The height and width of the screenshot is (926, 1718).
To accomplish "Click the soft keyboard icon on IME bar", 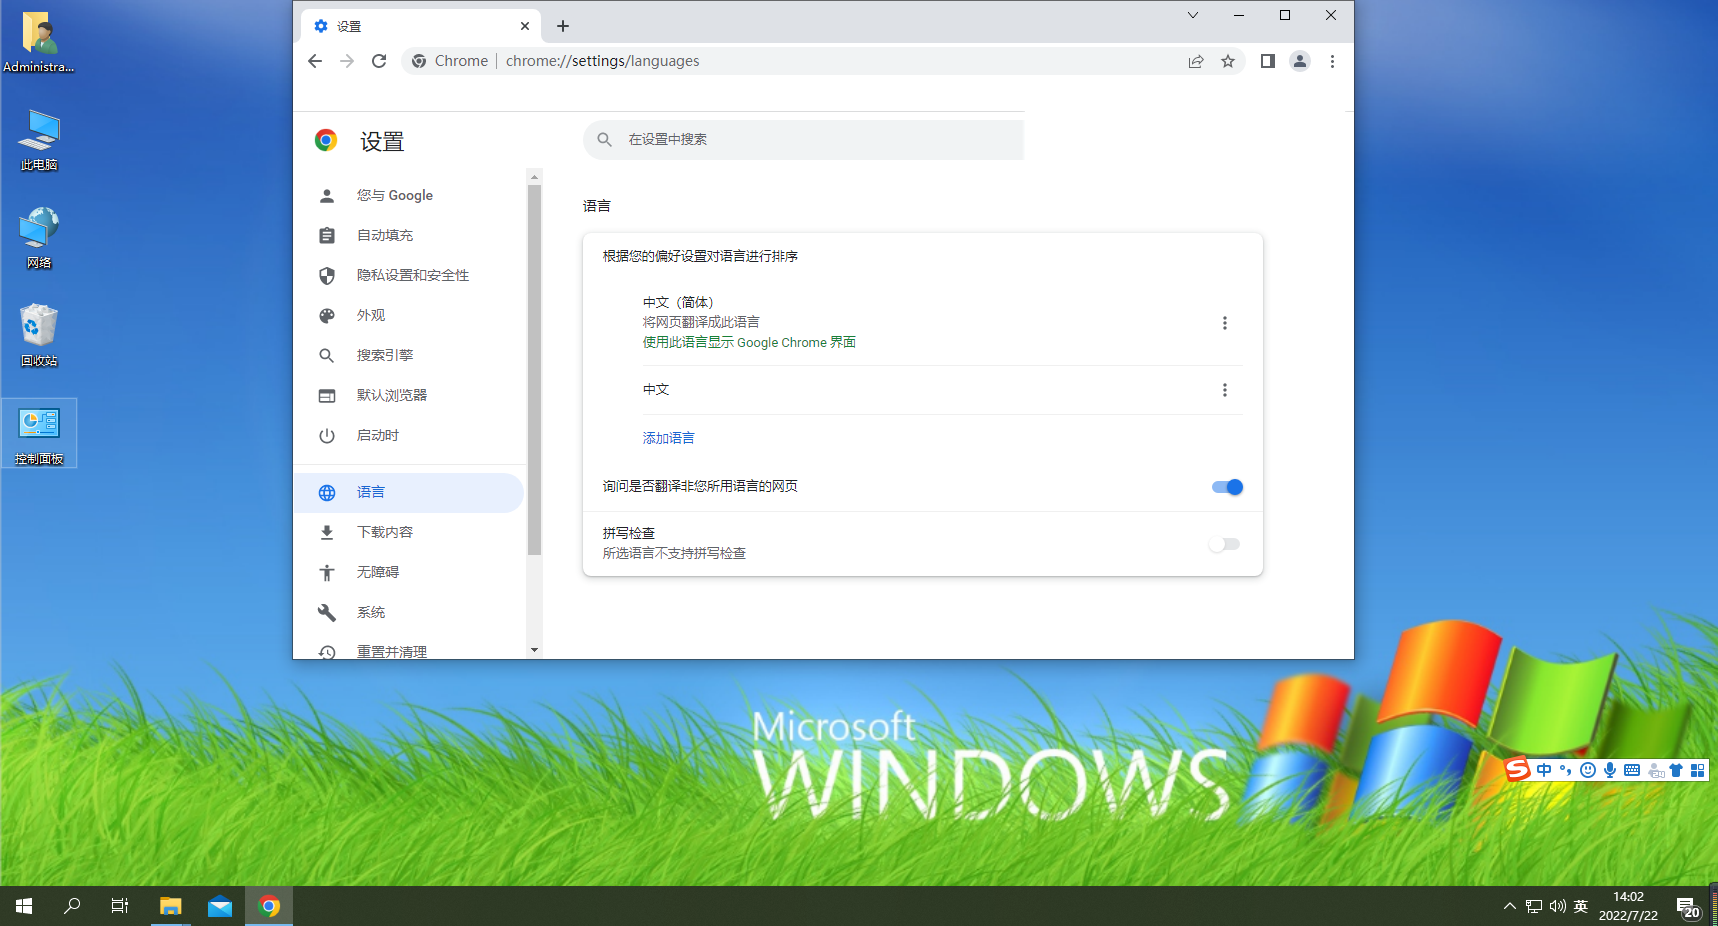I will pos(1632,770).
